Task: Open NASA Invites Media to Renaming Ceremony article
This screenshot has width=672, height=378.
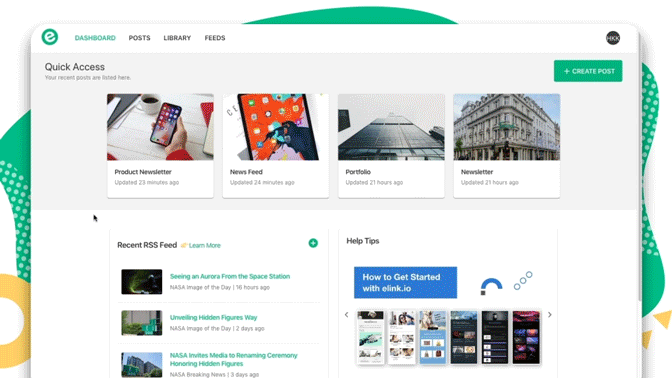Action: tap(233, 360)
